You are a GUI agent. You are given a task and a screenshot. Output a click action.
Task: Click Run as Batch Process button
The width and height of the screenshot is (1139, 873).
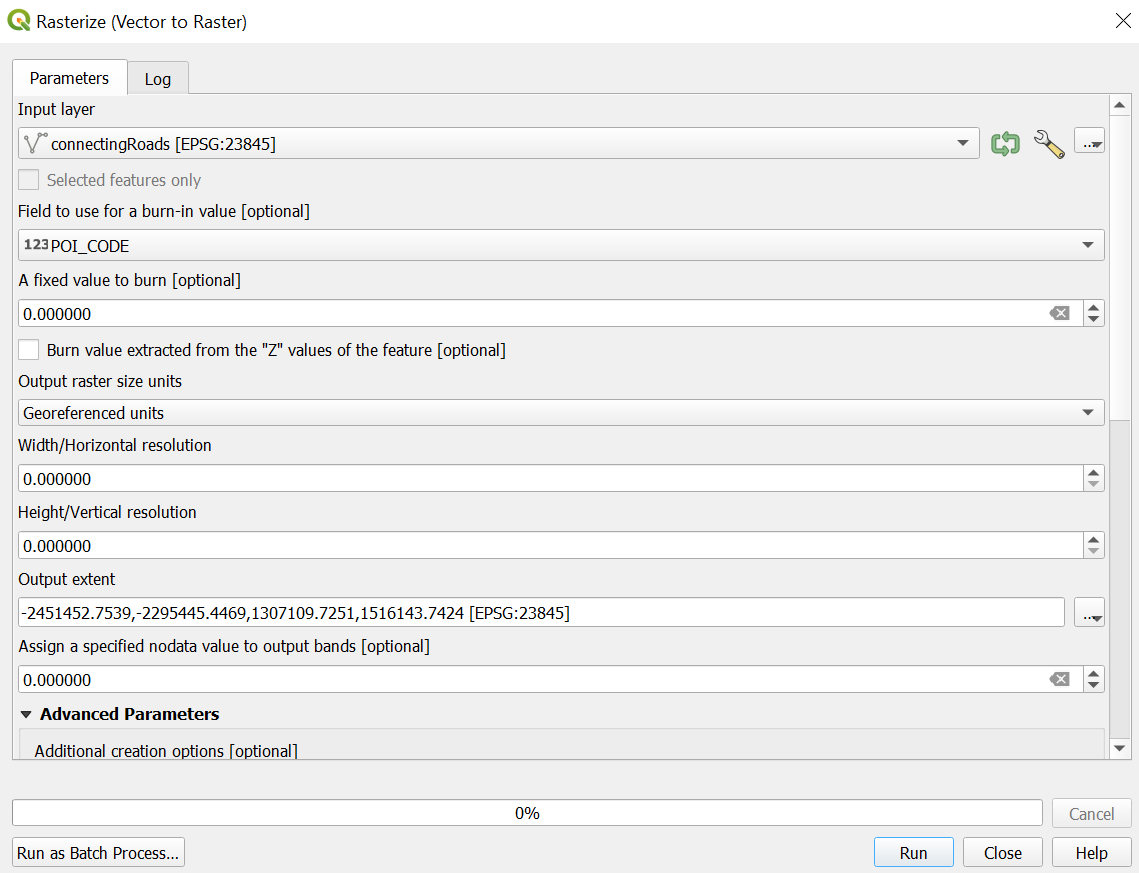click(98, 853)
